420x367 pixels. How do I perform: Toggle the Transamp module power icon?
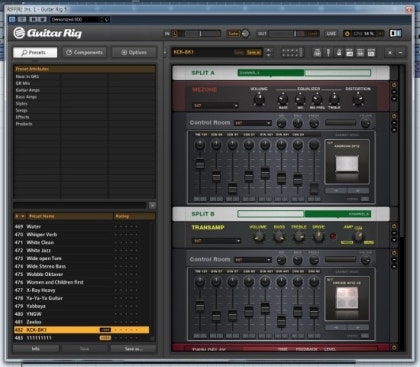click(394, 226)
